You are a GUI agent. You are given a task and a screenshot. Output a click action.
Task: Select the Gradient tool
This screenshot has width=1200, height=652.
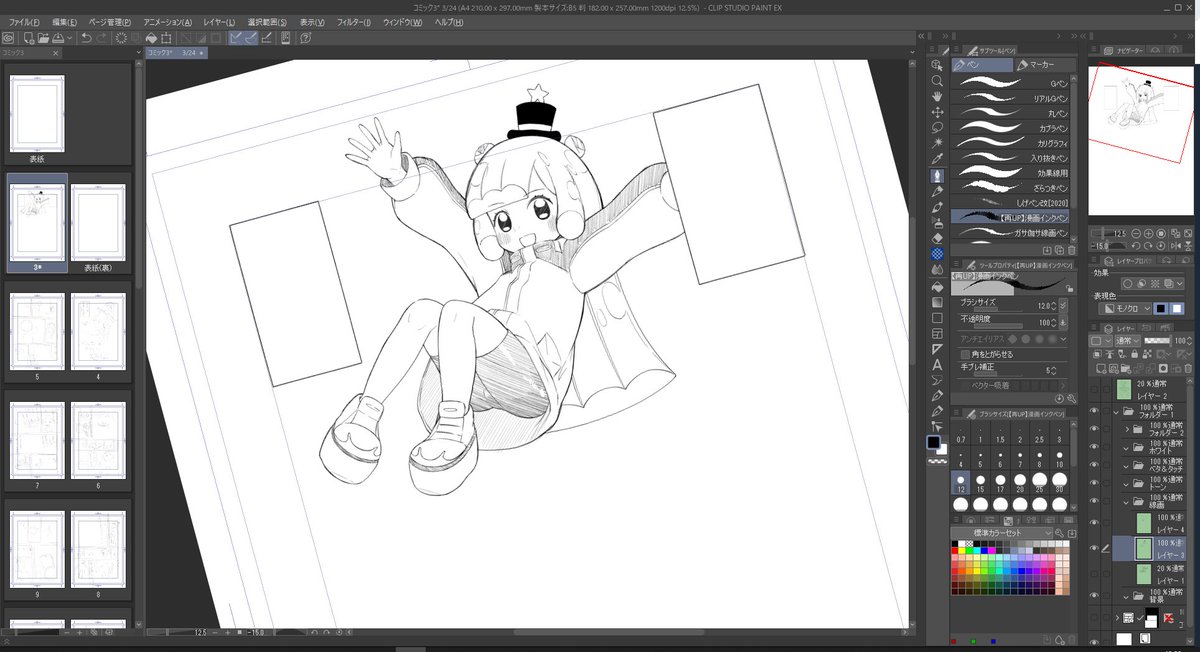click(937, 302)
